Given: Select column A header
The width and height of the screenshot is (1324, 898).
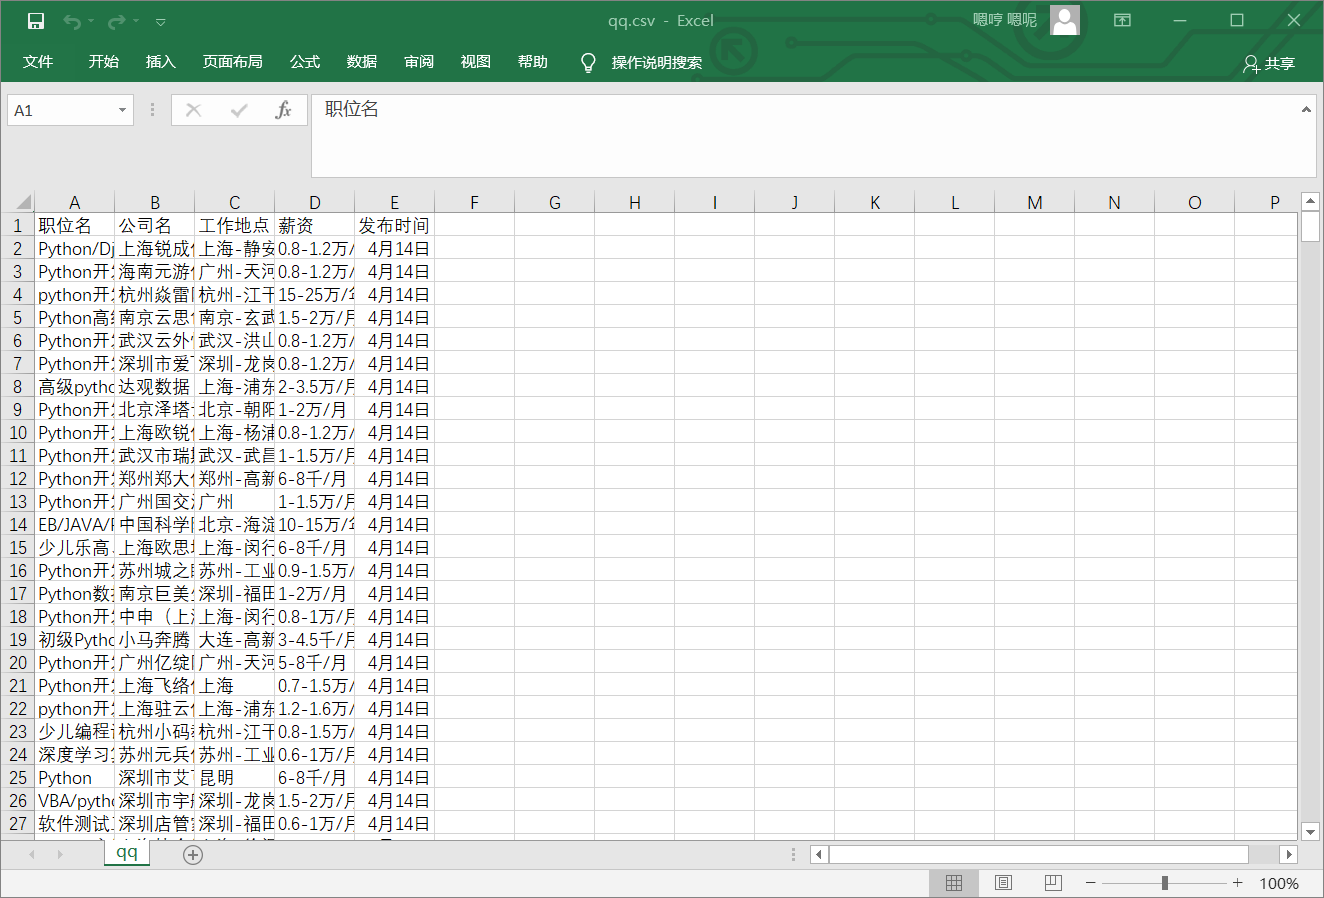Looking at the screenshot, I should coord(75,202).
